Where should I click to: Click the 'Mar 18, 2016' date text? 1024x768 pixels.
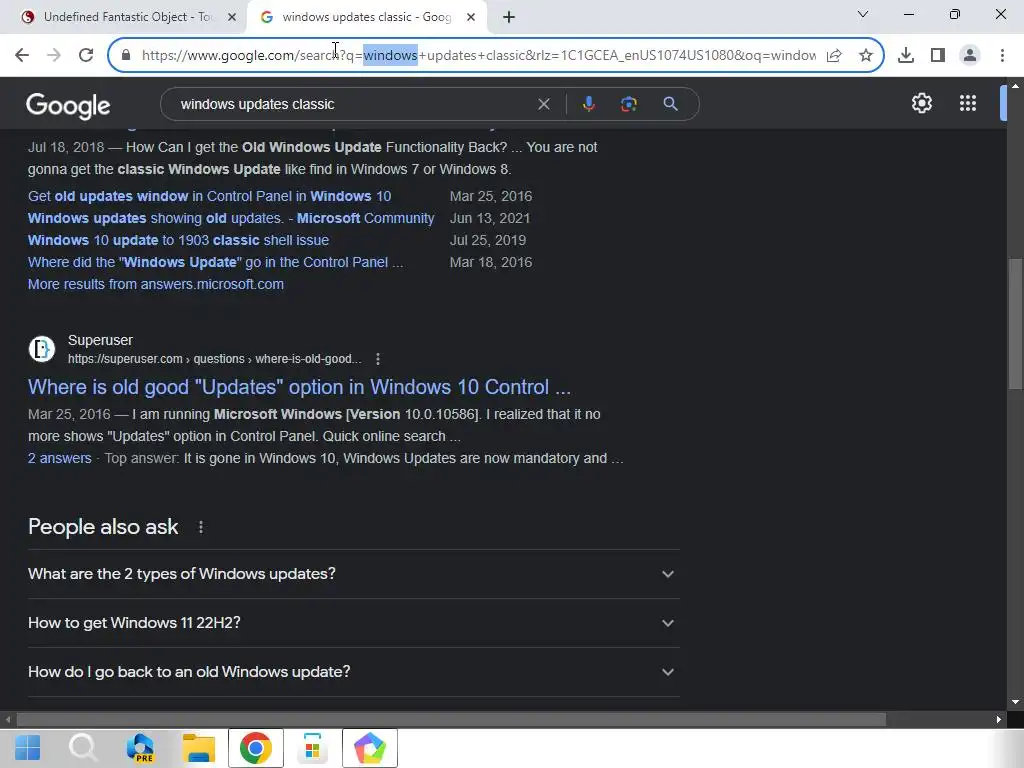(x=491, y=263)
